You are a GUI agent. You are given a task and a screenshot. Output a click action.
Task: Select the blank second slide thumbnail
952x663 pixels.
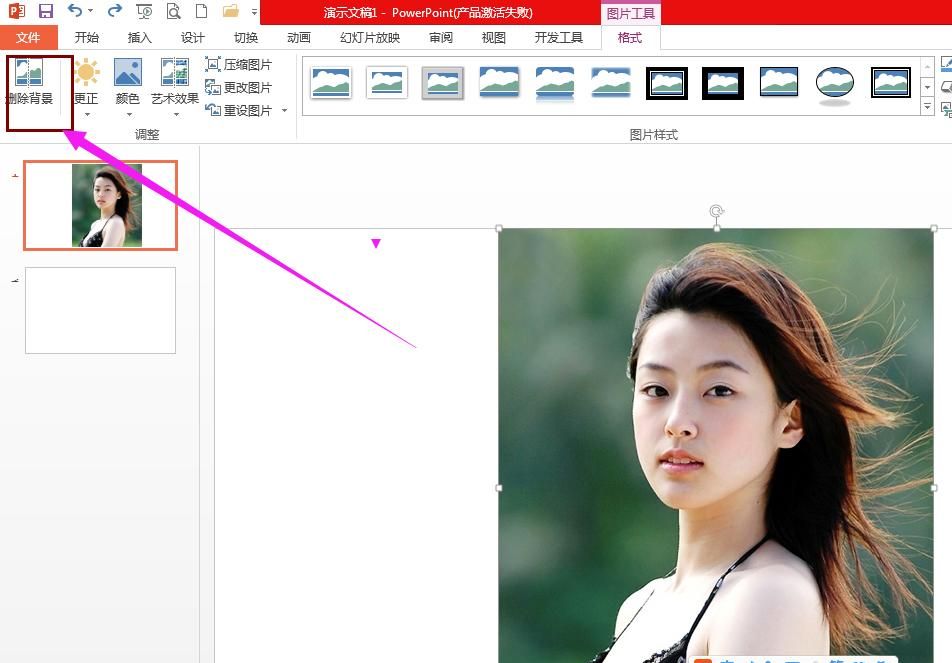pyautogui.click(x=100, y=310)
